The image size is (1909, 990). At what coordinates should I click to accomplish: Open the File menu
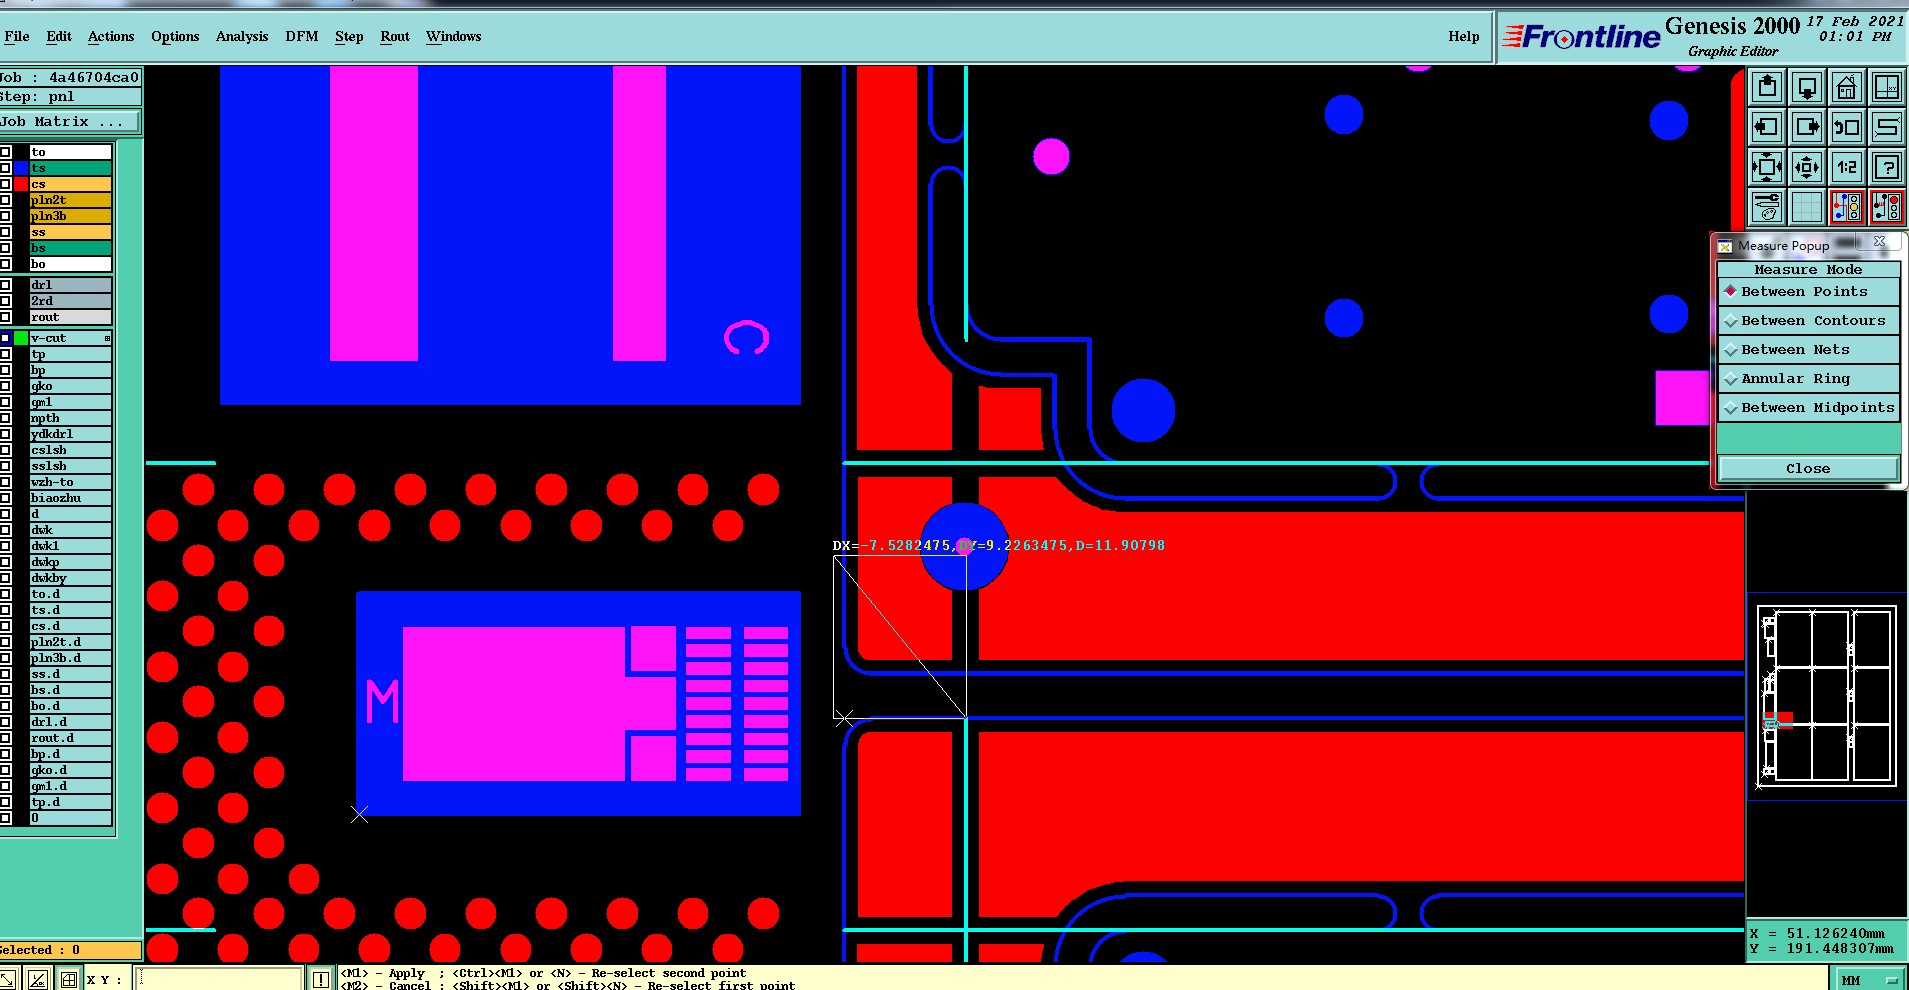click(17, 37)
